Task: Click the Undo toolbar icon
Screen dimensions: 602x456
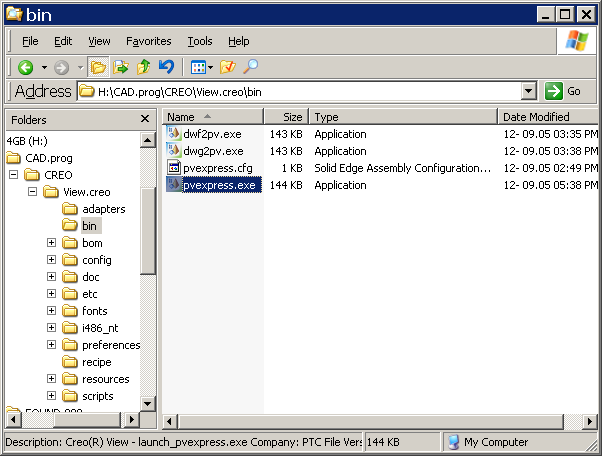Action: click(166, 67)
